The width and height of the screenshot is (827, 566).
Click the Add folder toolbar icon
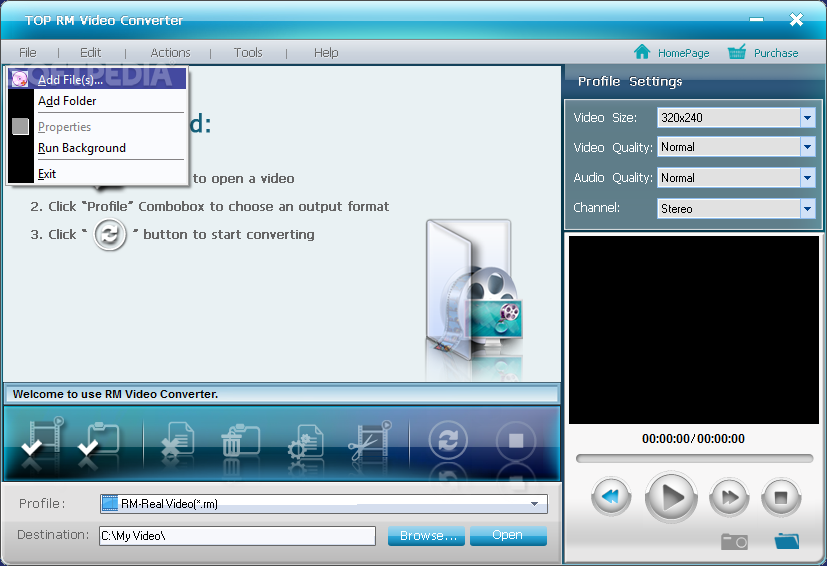(x=99, y=438)
